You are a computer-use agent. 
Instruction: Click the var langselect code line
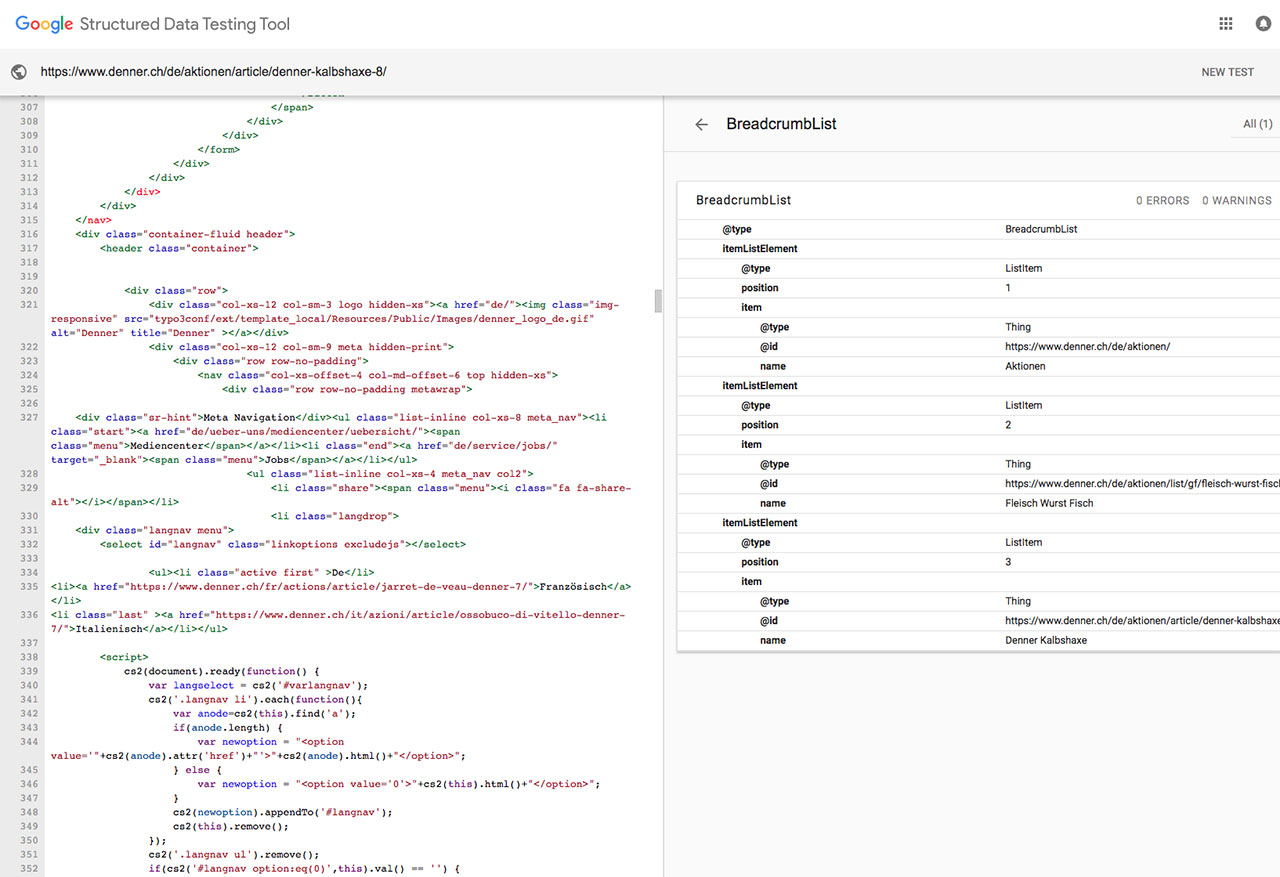pos(258,685)
